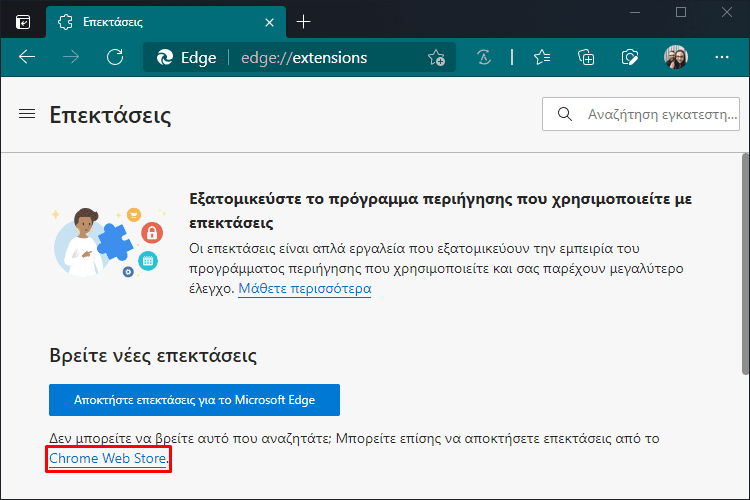Image resolution: width=750 pixels, height=500 pixels.
Task: Click the web capture toolbar icon
Action: tap(630, 57)
